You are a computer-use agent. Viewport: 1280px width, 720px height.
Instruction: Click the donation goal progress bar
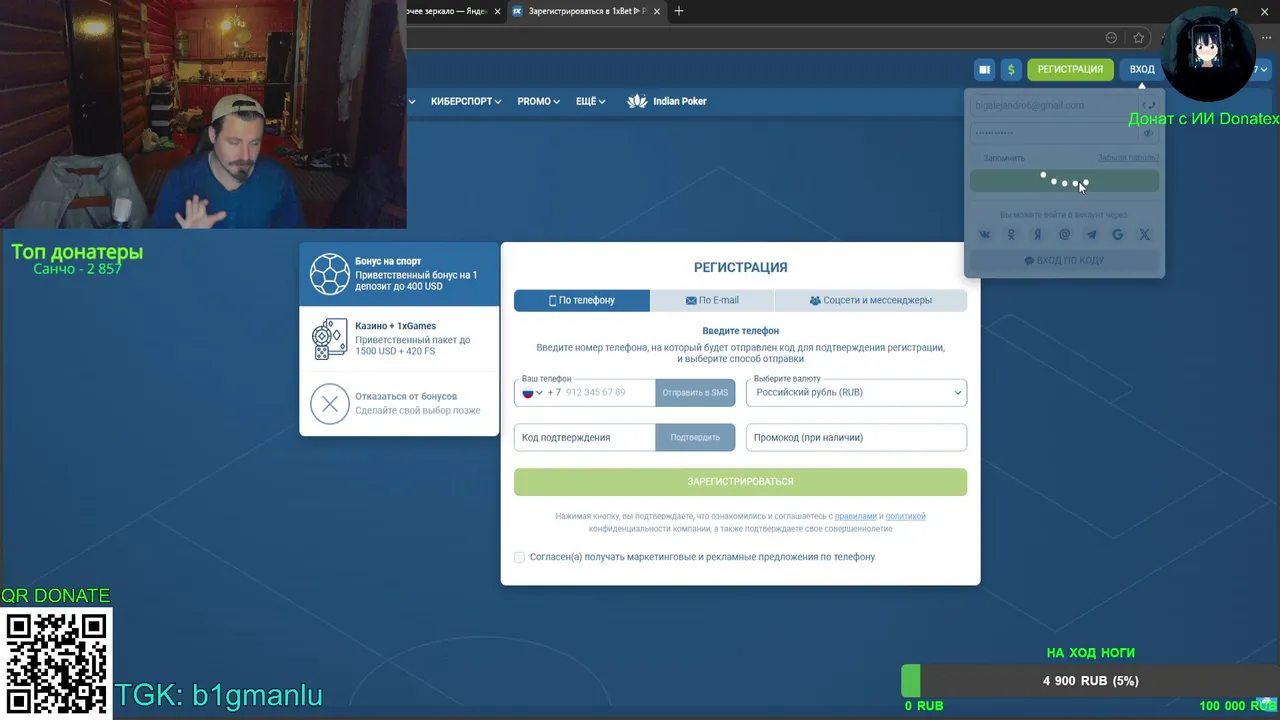pos(1090,681)
